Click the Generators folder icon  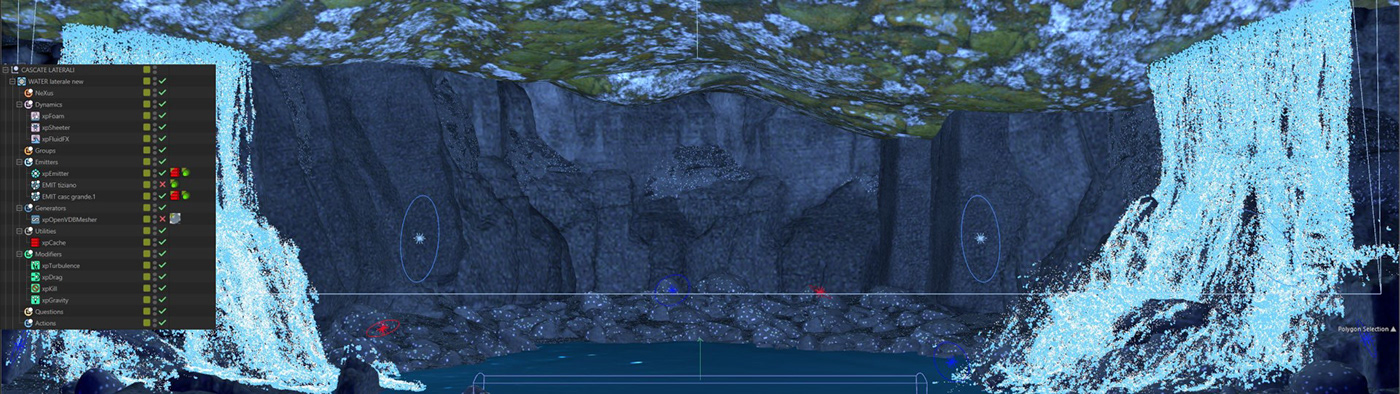28,208
